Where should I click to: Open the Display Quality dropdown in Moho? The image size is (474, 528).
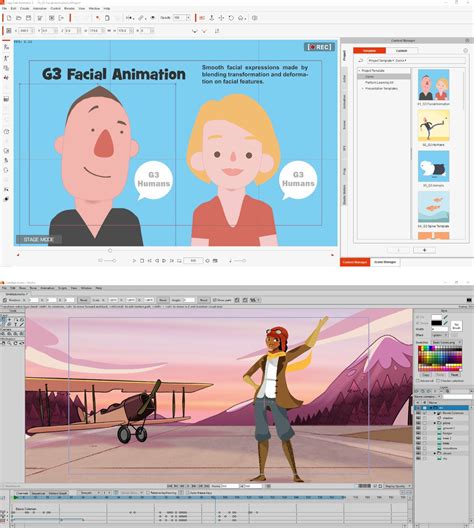pyautogui.click(x=398, y=486)
